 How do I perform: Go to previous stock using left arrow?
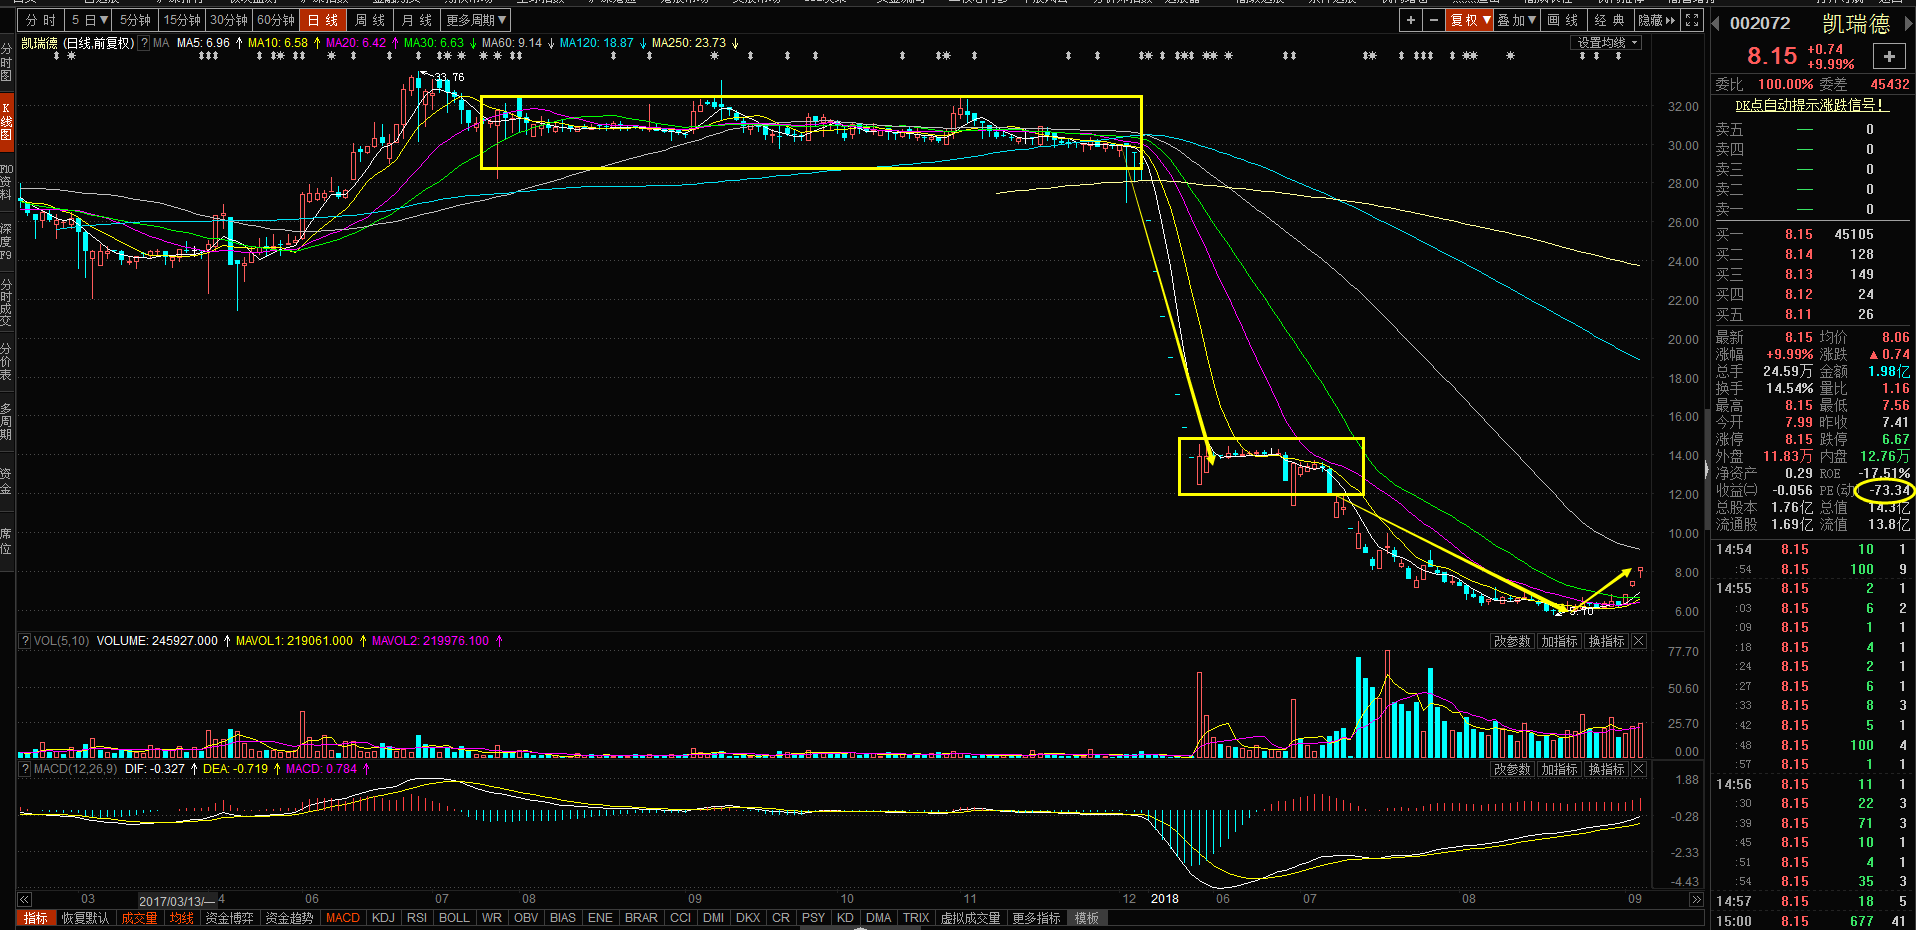[x=1716, y=23]
